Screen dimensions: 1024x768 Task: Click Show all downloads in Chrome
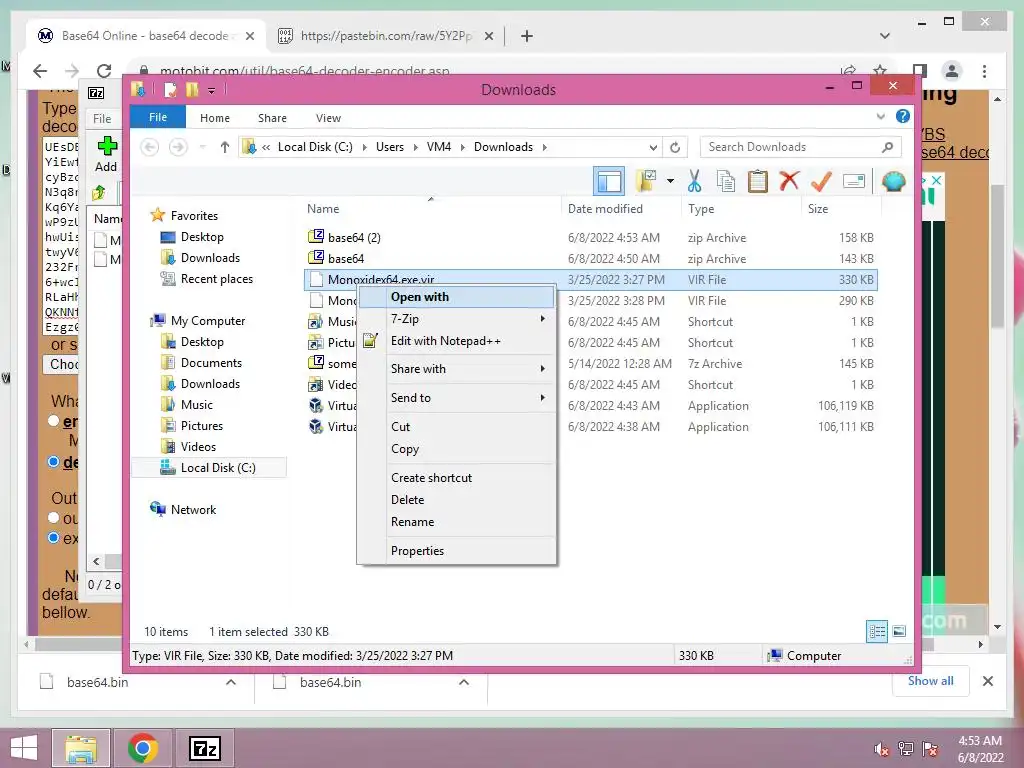click(x=930, y=680)
